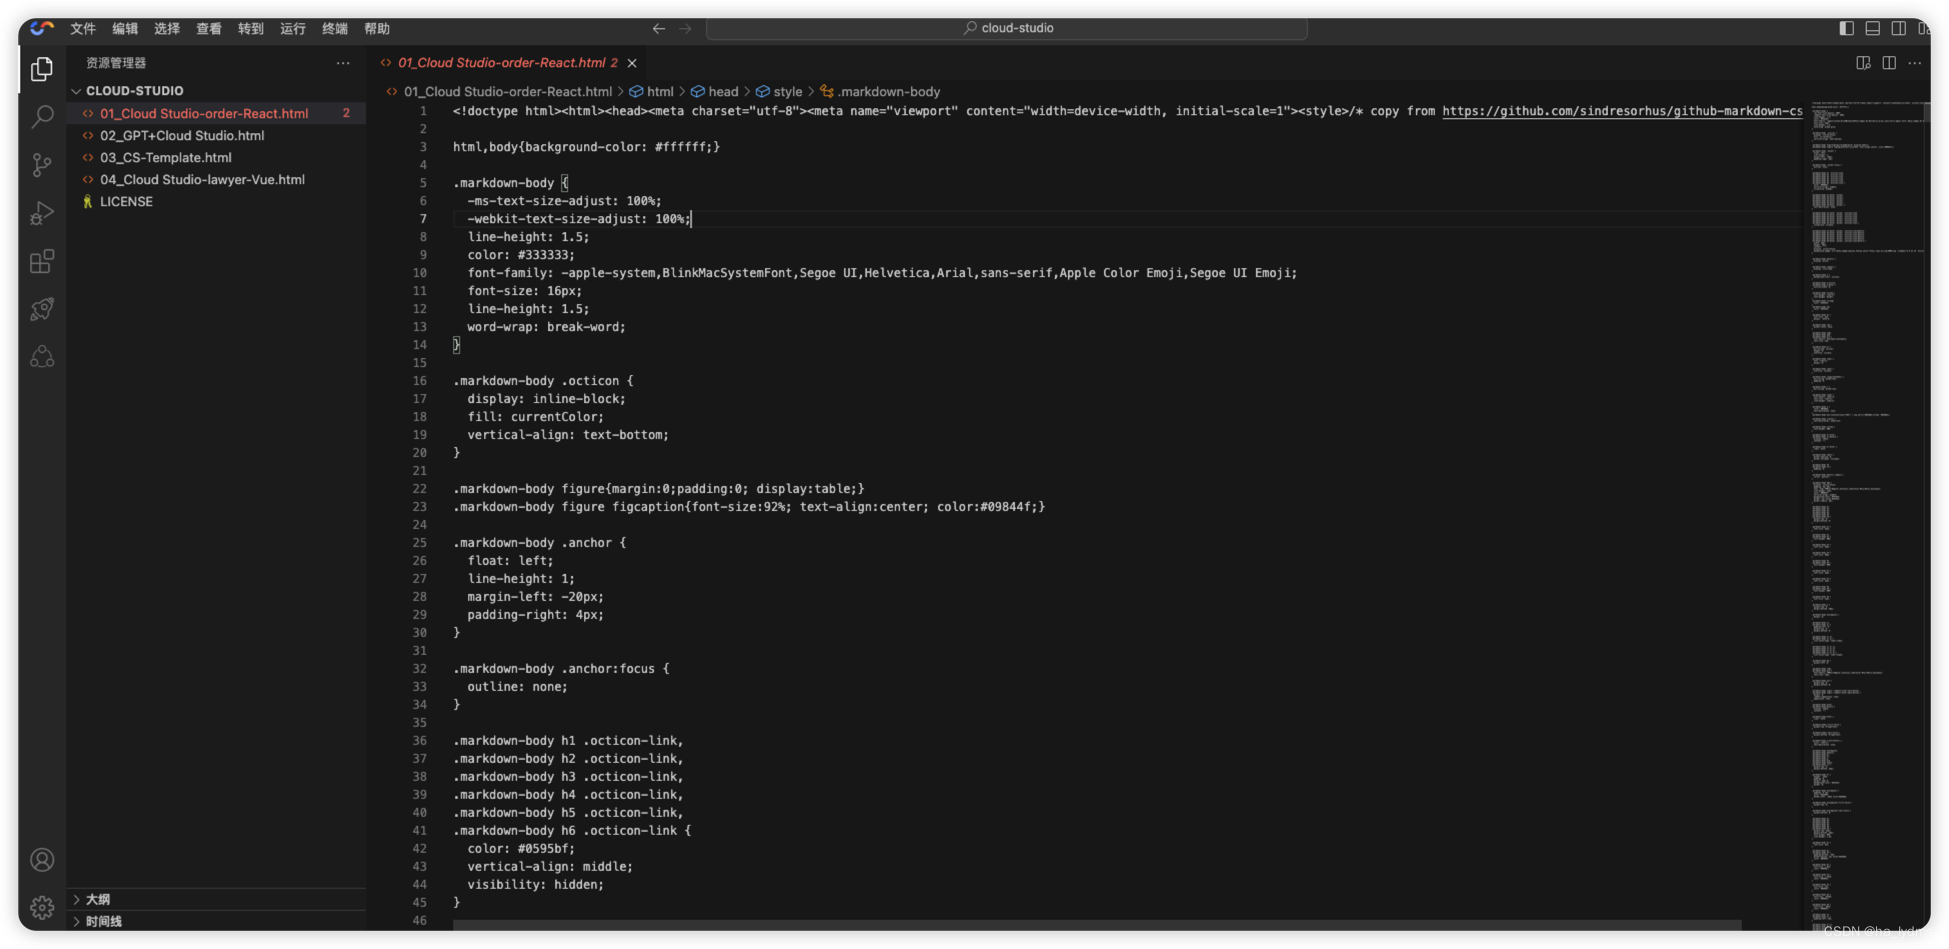The height and width of the screenshot is (949, 1949).
Task: Open the Accounts menu icon
Action: (42, 860)
